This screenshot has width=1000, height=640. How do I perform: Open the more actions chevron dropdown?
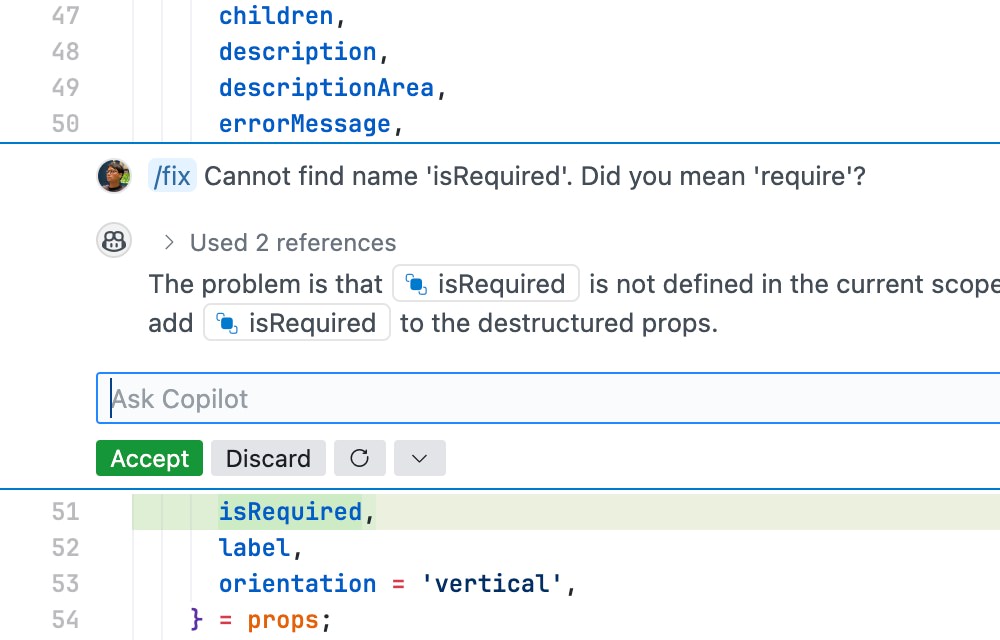click(x=420, y=459)
